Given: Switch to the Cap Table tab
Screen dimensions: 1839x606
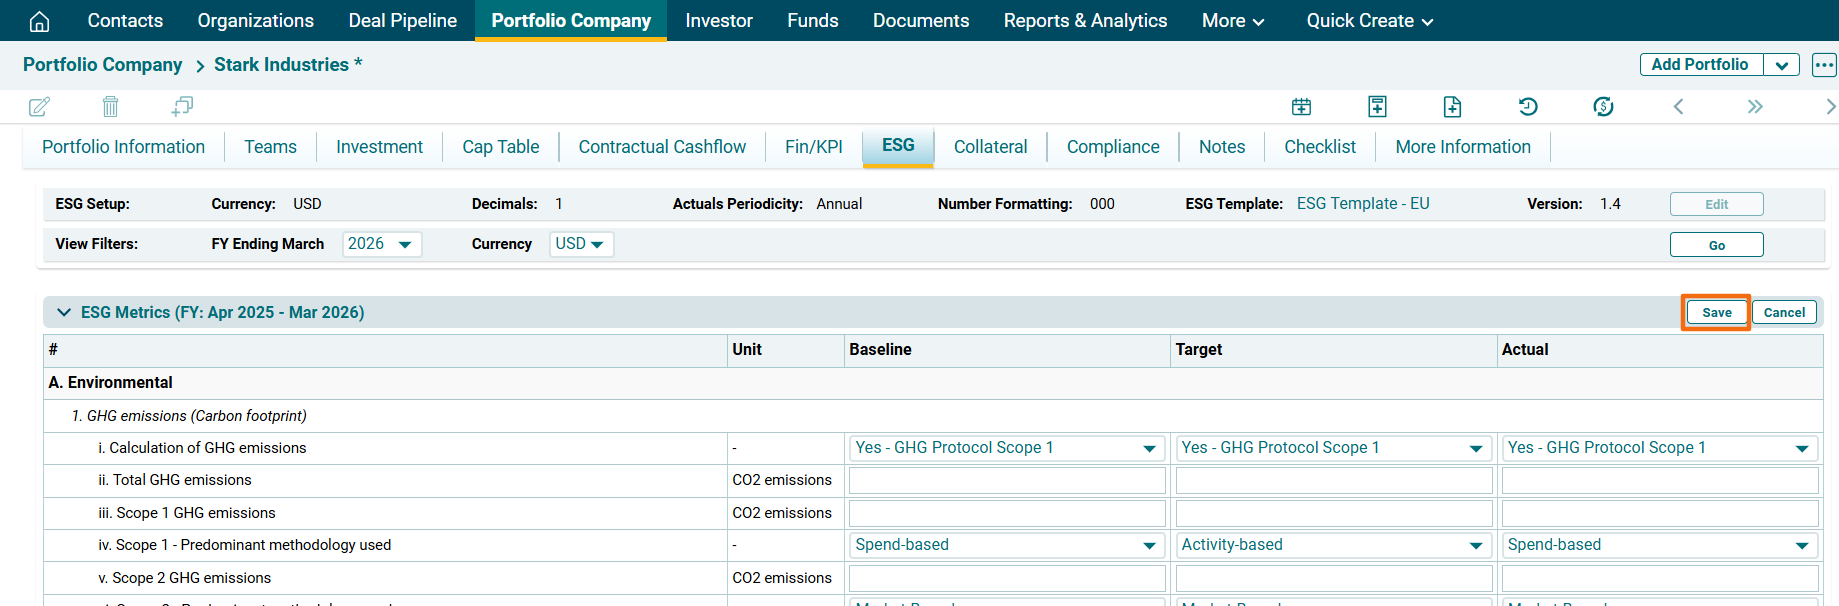Looking at the screenshot, I should [x=500, y=147].
